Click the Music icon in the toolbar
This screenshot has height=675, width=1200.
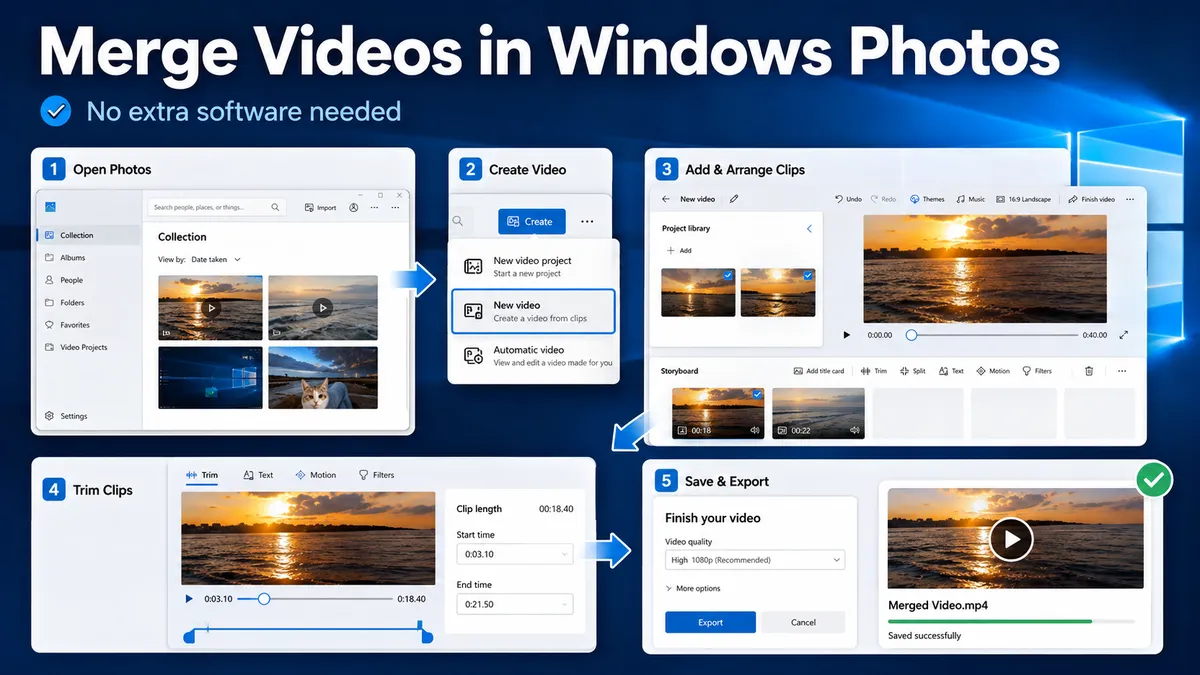960,199
